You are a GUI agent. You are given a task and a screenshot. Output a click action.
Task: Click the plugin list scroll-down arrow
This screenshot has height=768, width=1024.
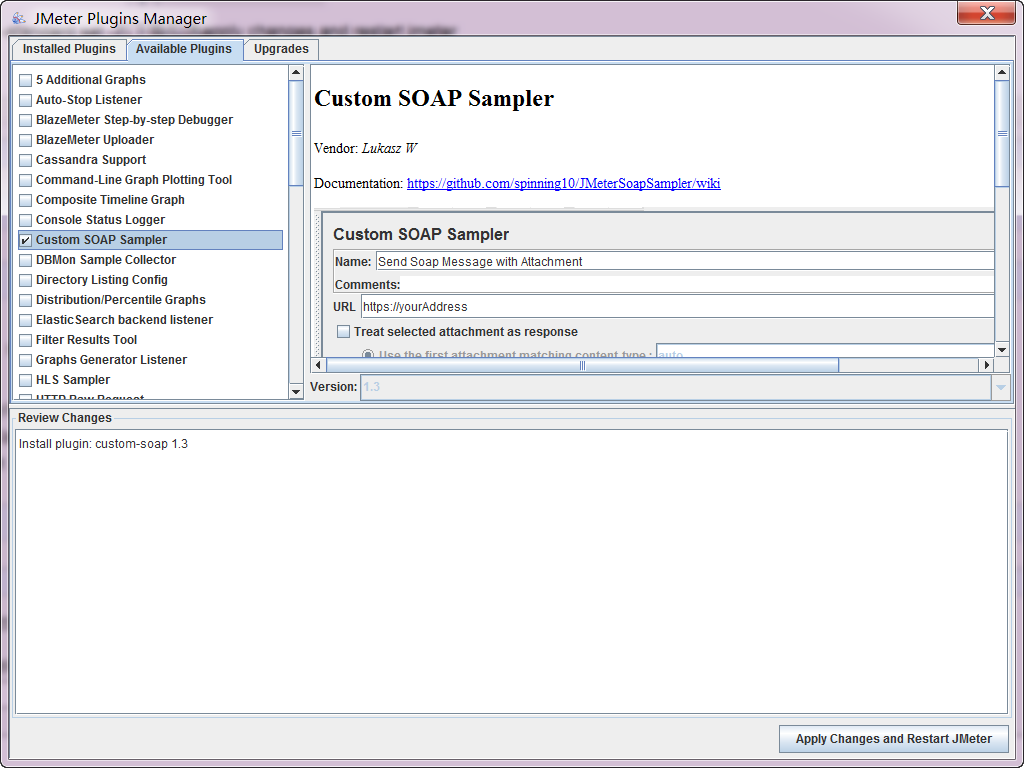(x=296, y=392)
